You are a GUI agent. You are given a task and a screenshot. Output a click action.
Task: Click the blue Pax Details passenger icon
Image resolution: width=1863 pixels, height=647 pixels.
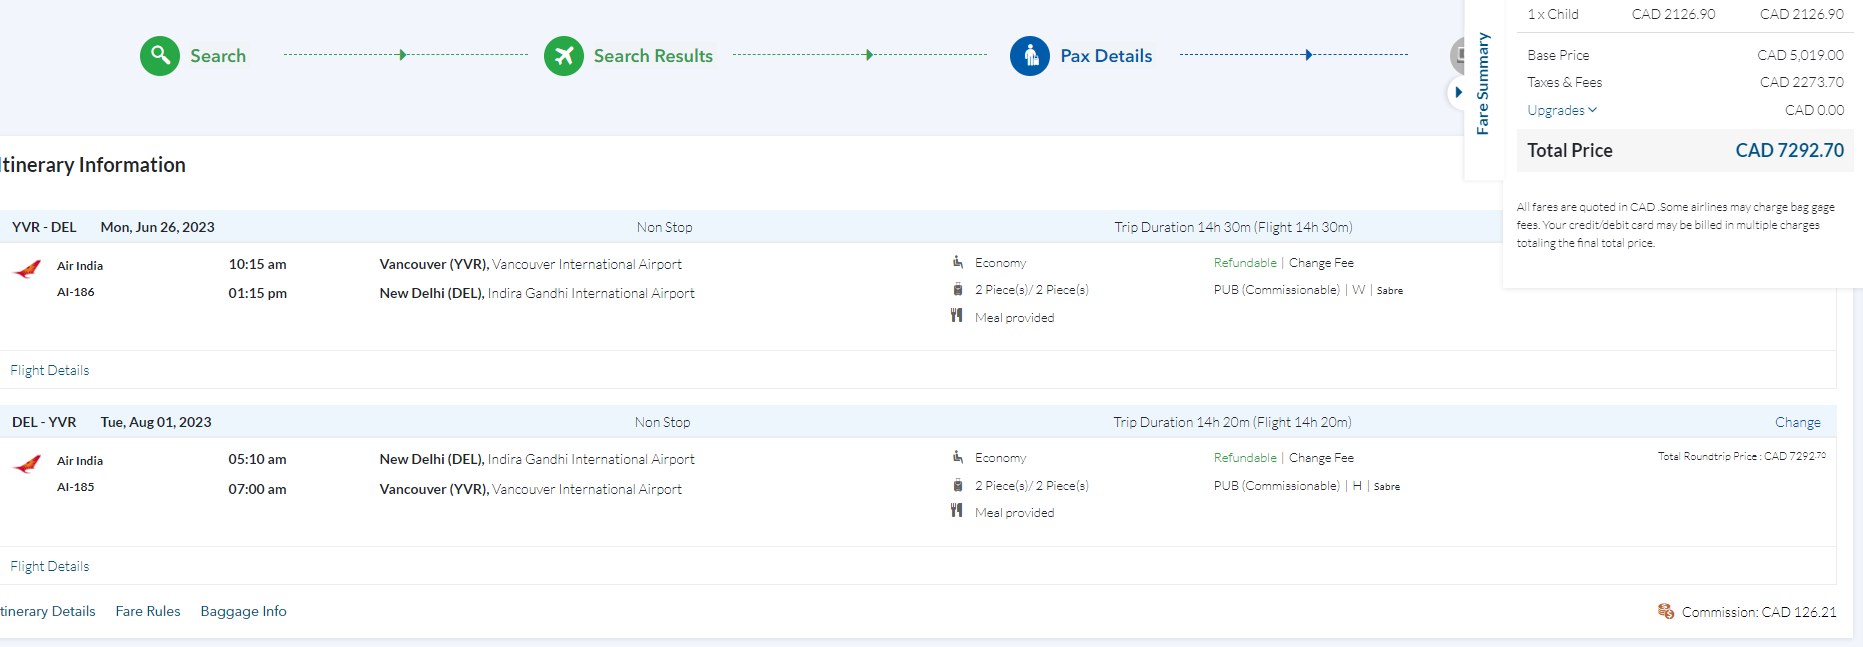point(1030,56)
